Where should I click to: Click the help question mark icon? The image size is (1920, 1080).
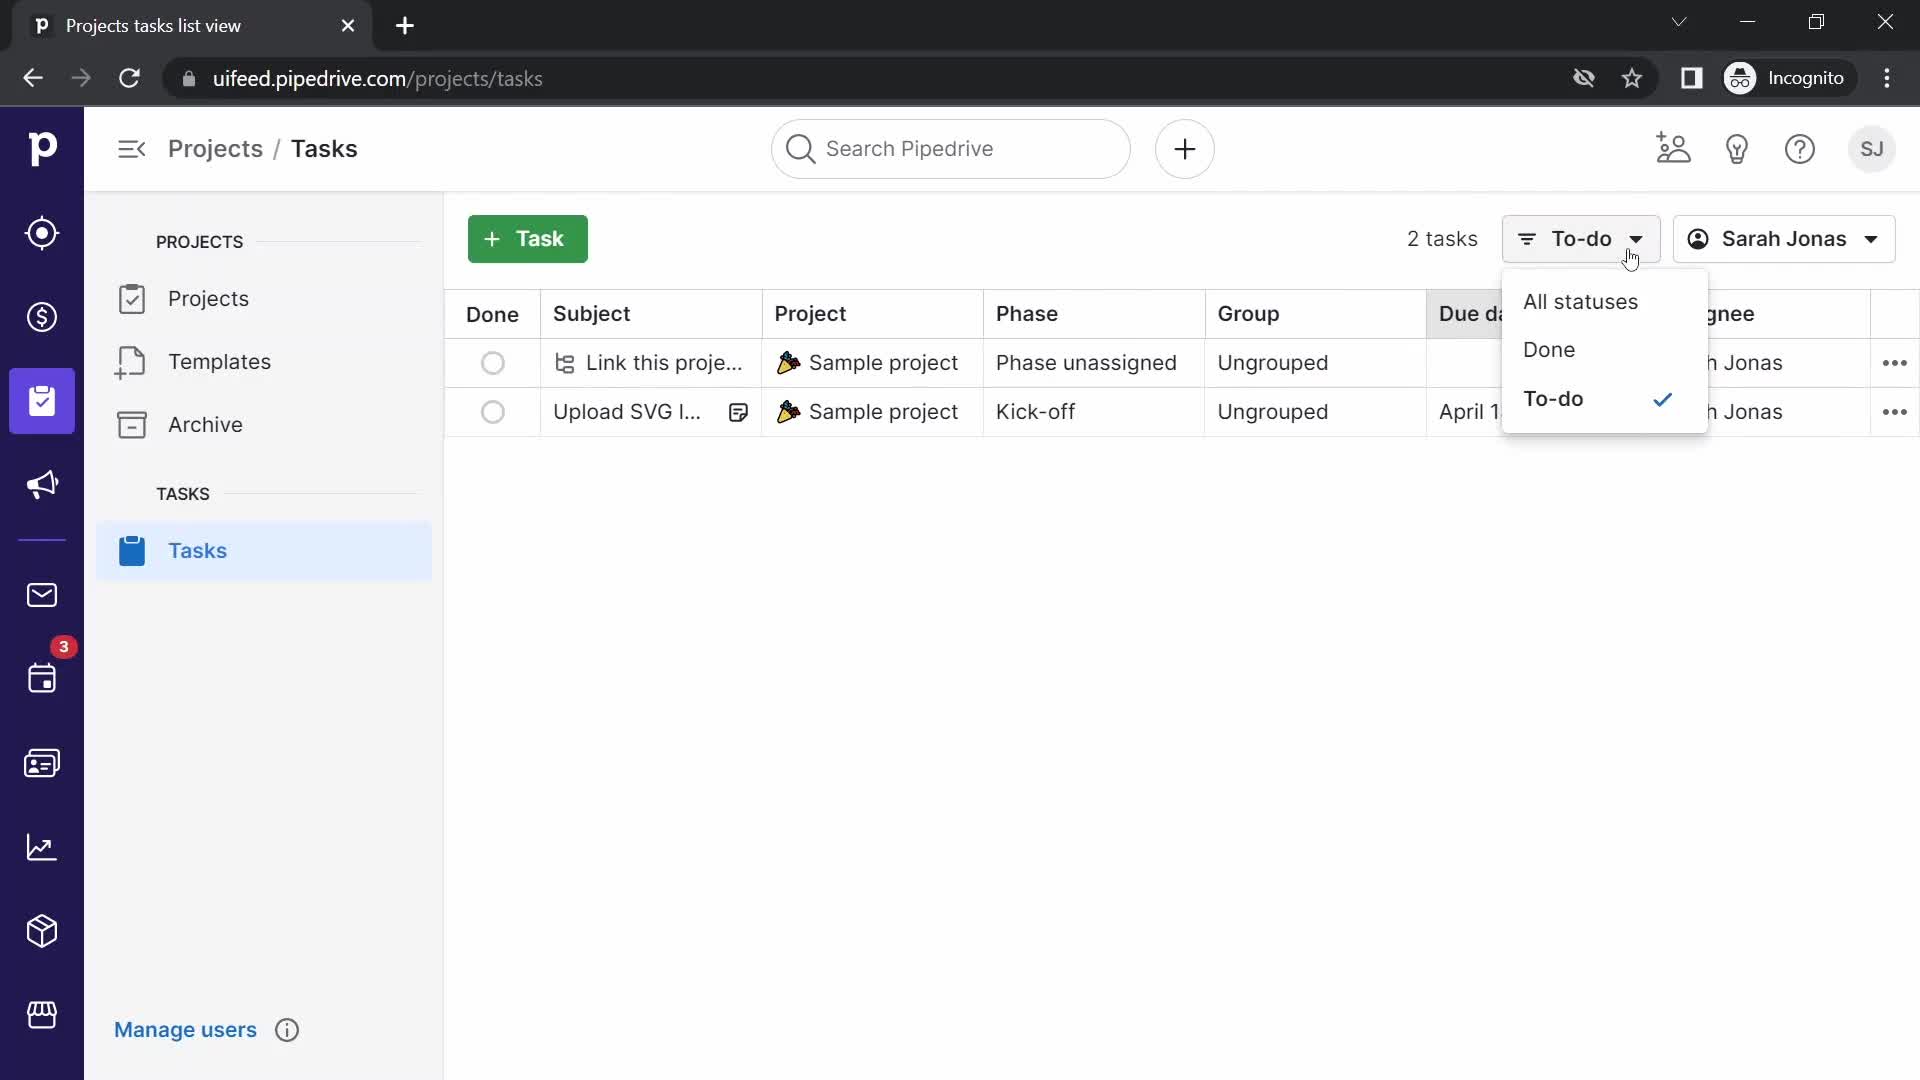pos(1801,149)
